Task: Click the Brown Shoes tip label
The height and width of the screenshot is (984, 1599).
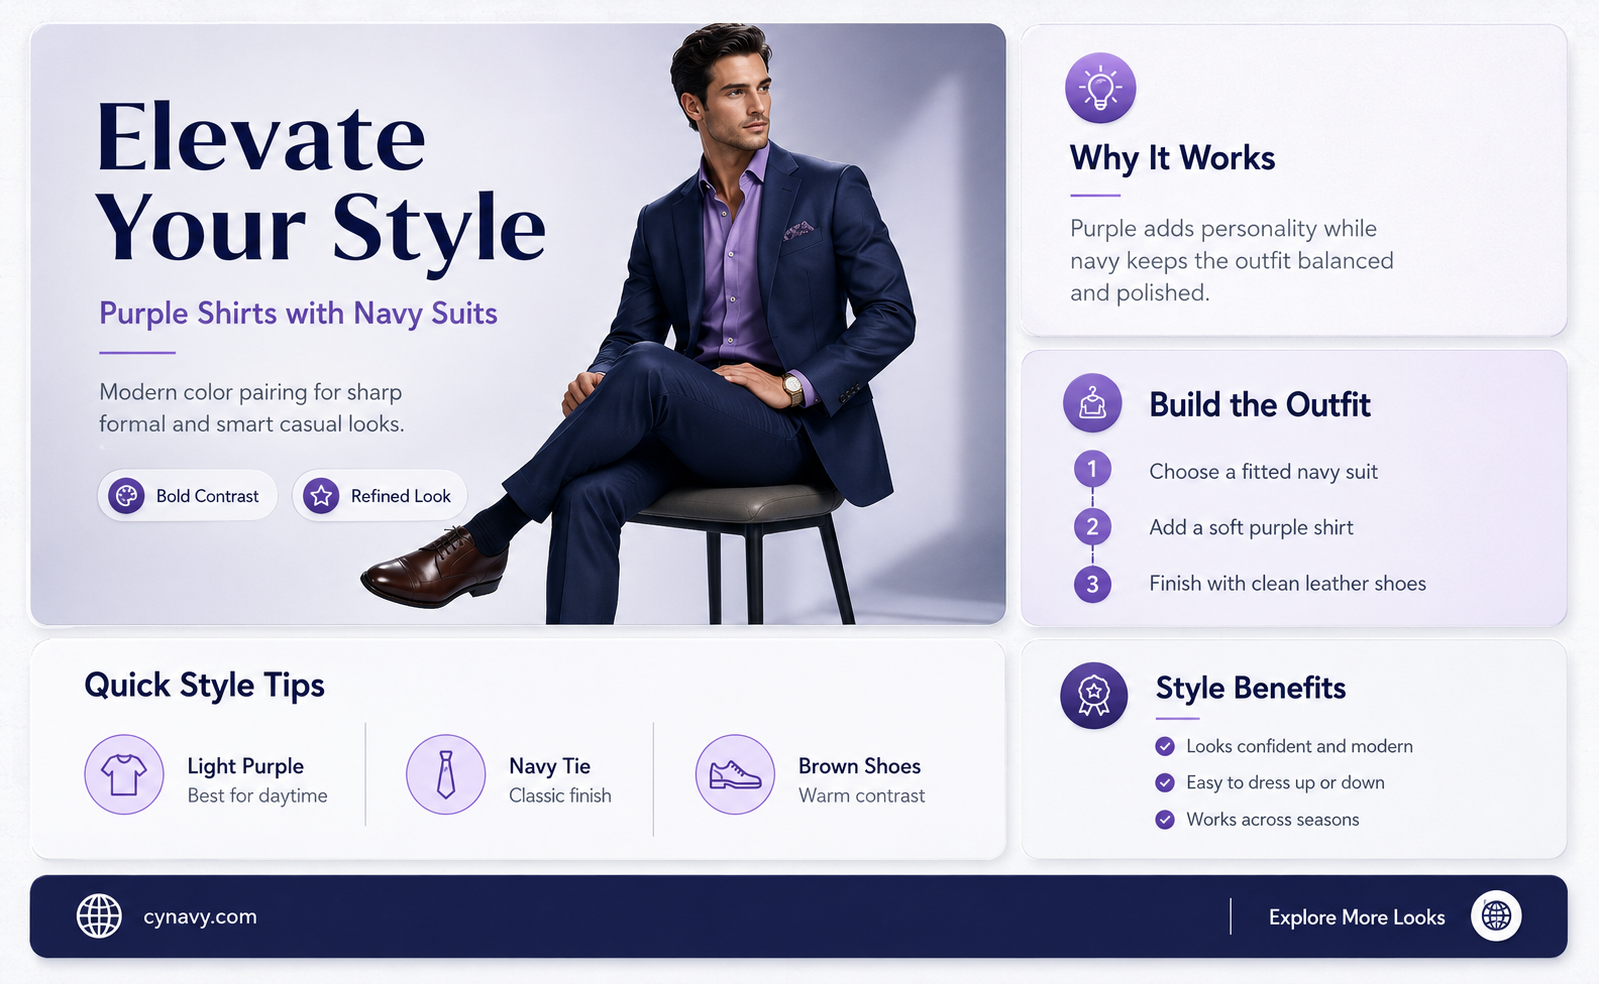Action: [859, 766]
